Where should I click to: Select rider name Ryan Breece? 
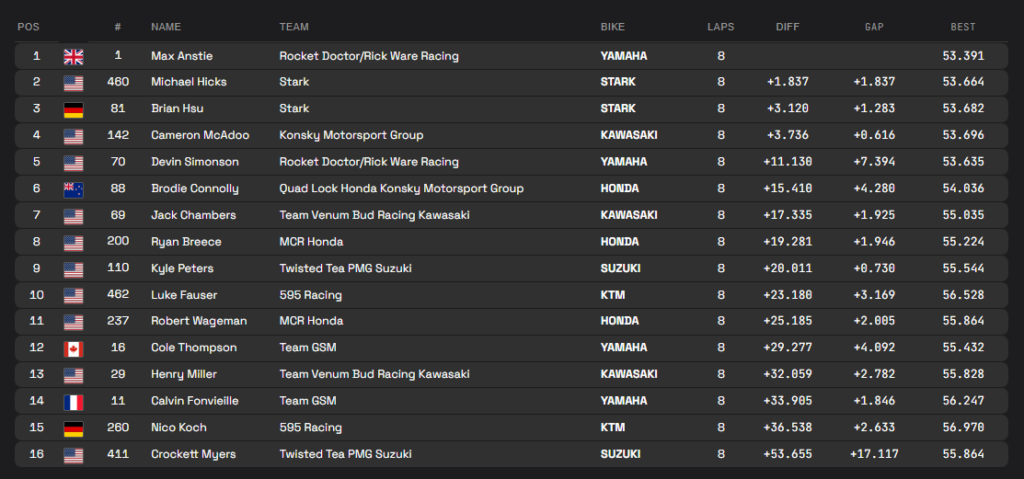(186, 242)
